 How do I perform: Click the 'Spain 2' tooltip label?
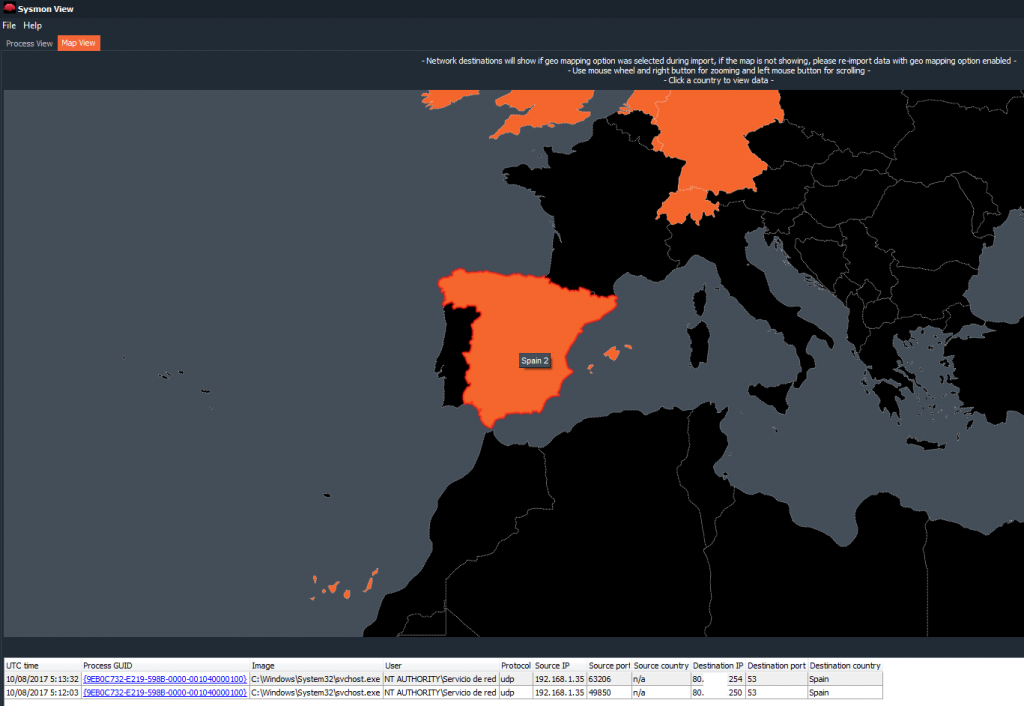pos(535,361)
